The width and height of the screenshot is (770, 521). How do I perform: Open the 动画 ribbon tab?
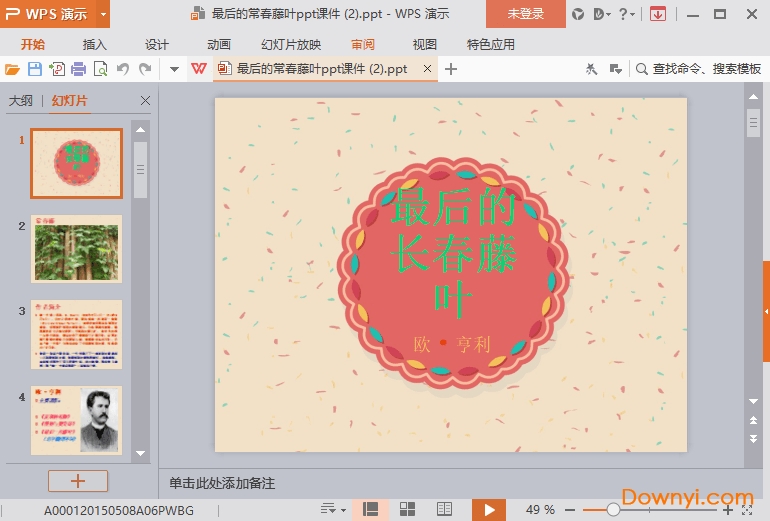pos(219,45)
